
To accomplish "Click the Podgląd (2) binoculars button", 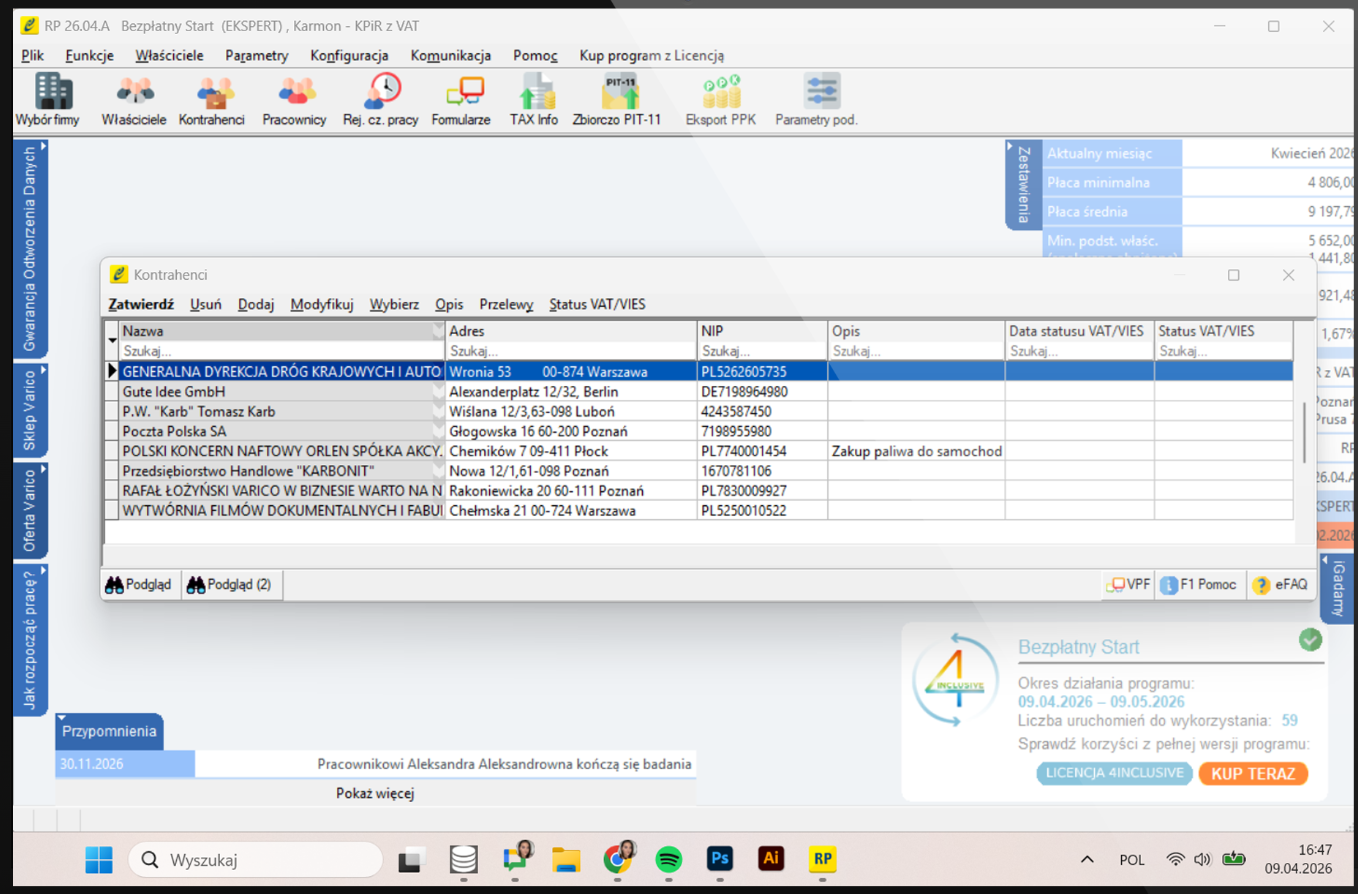I will tap(230, 585).
